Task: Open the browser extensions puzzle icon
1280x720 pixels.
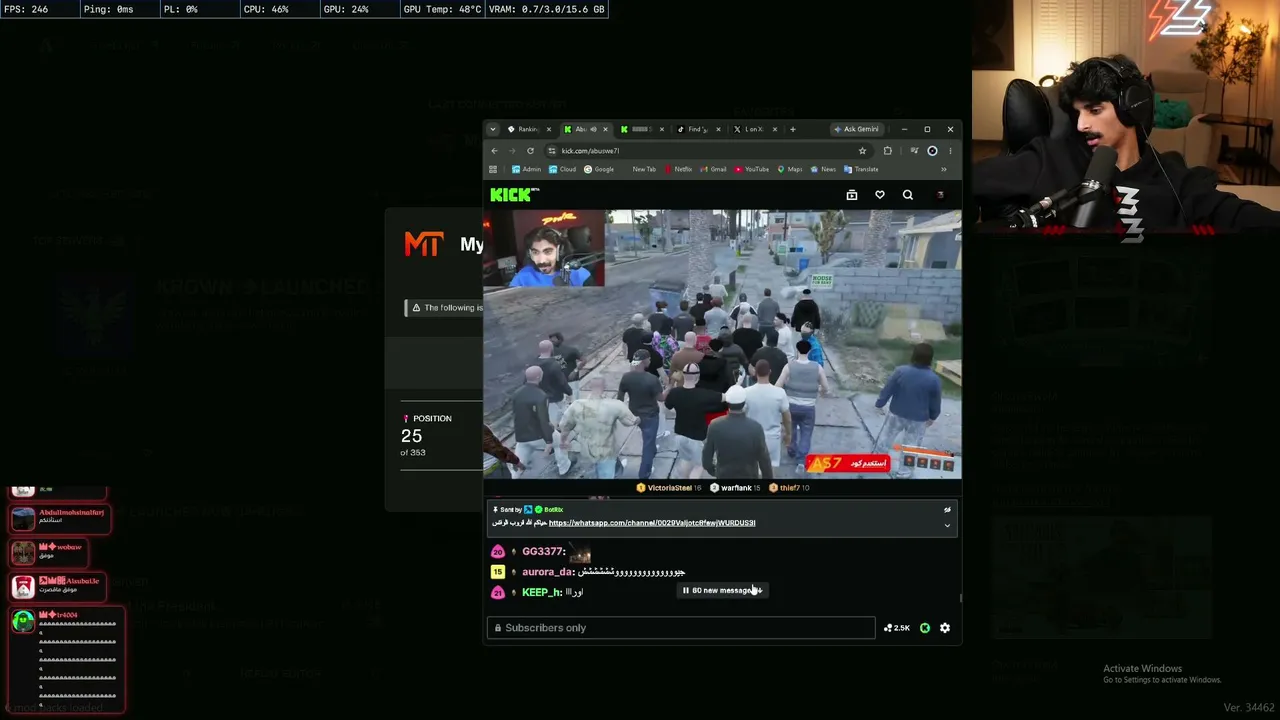Action: point(887,151)
